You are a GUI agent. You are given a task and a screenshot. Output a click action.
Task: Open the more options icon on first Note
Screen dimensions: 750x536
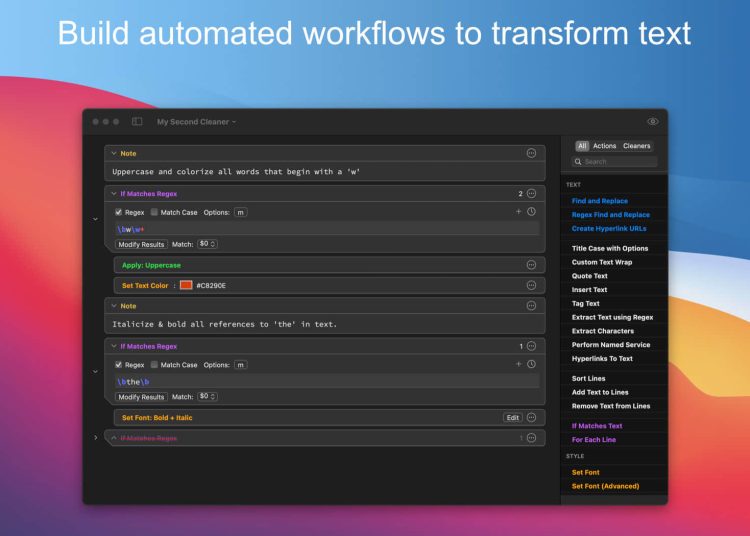tap(531, 153)
